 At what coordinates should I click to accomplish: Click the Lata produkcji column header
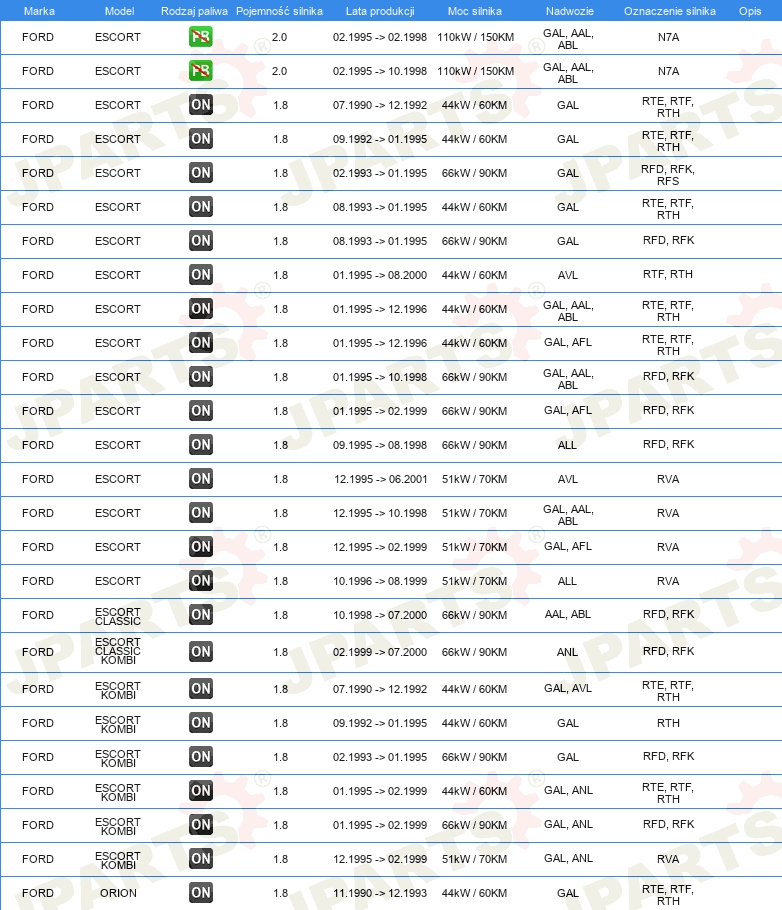click(380, 11)
